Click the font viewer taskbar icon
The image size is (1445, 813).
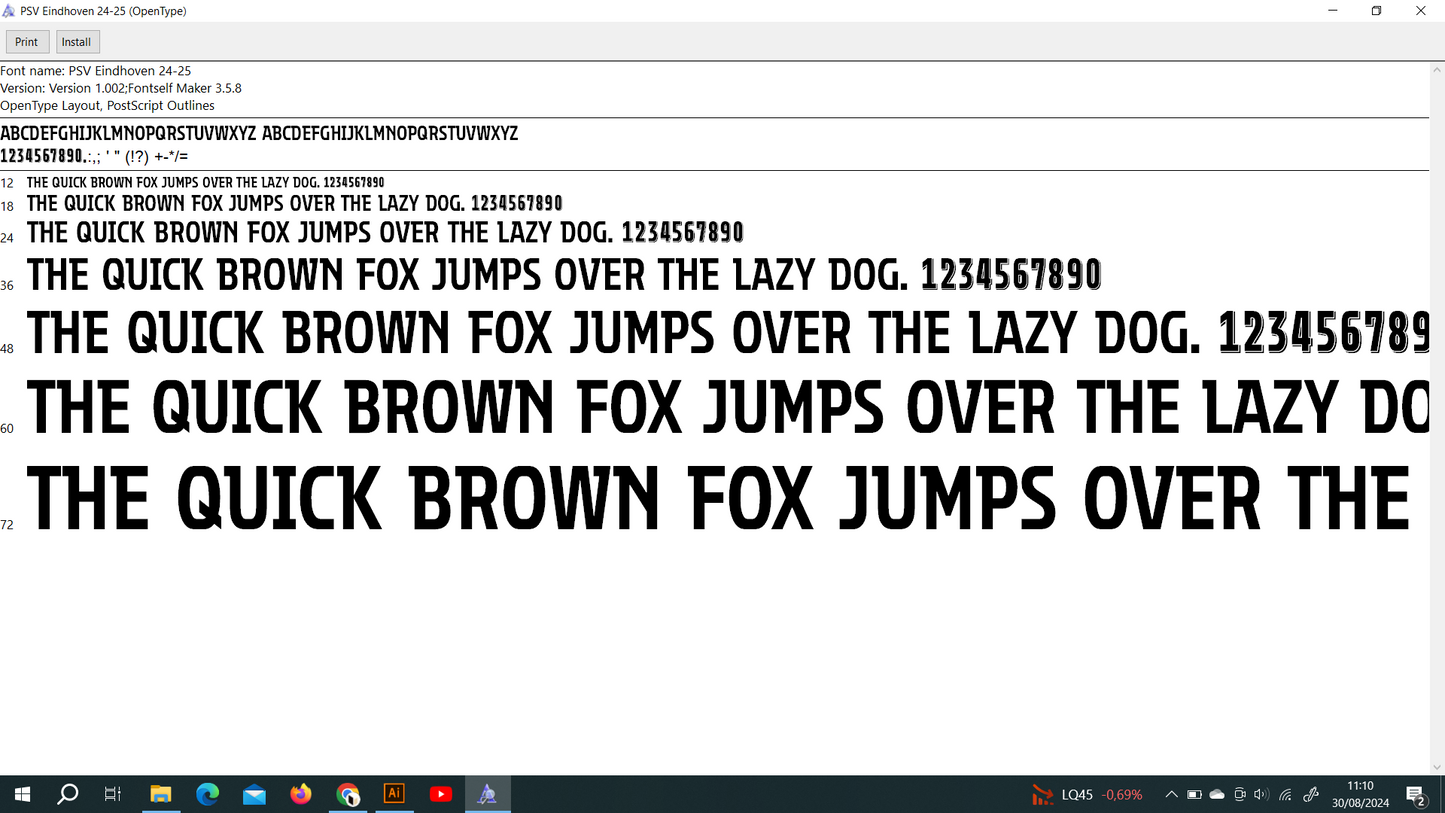click(x=487, y=795)
